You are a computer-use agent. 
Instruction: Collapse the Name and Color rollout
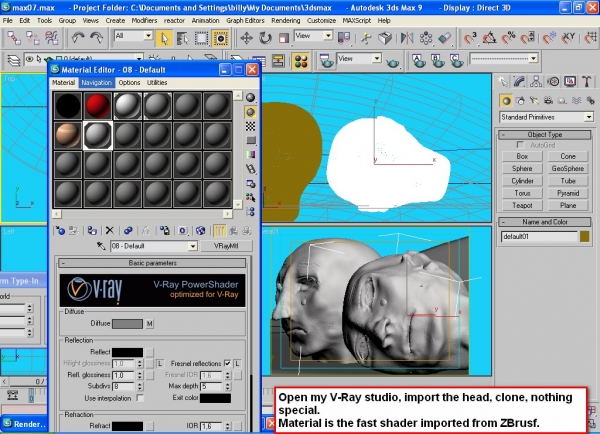click(x=545, y=222)
